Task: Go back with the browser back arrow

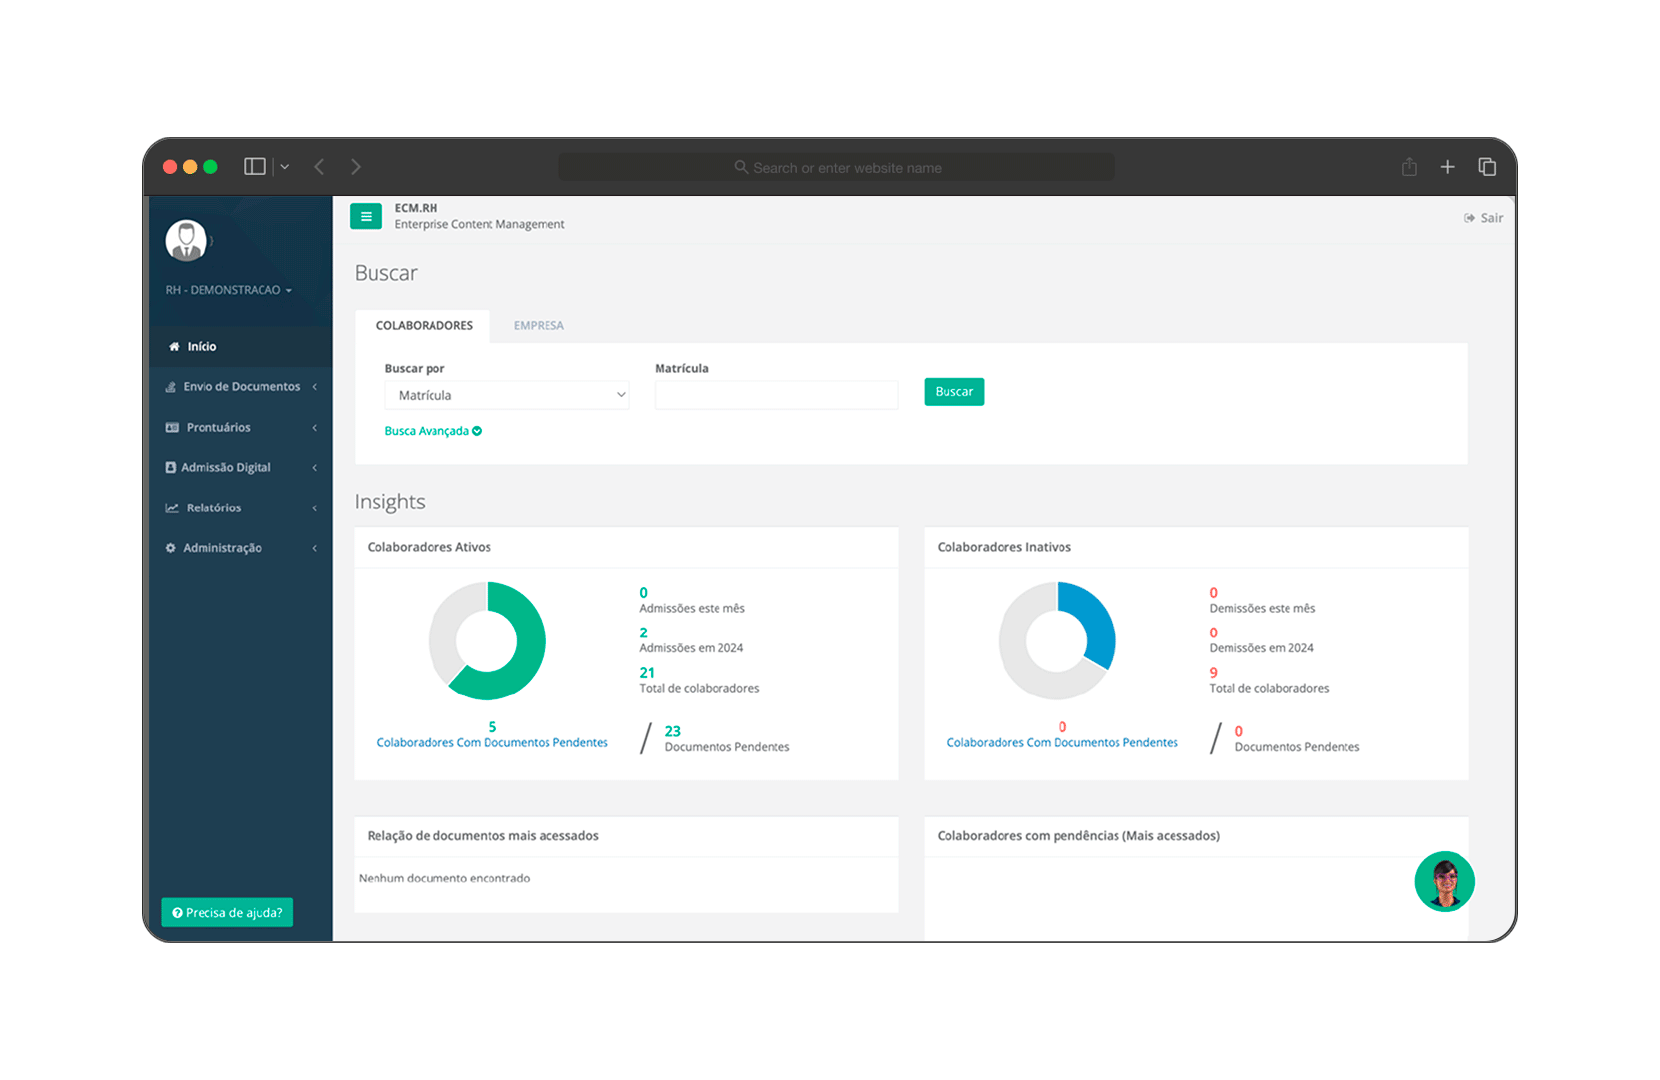Action: [319, 167]
